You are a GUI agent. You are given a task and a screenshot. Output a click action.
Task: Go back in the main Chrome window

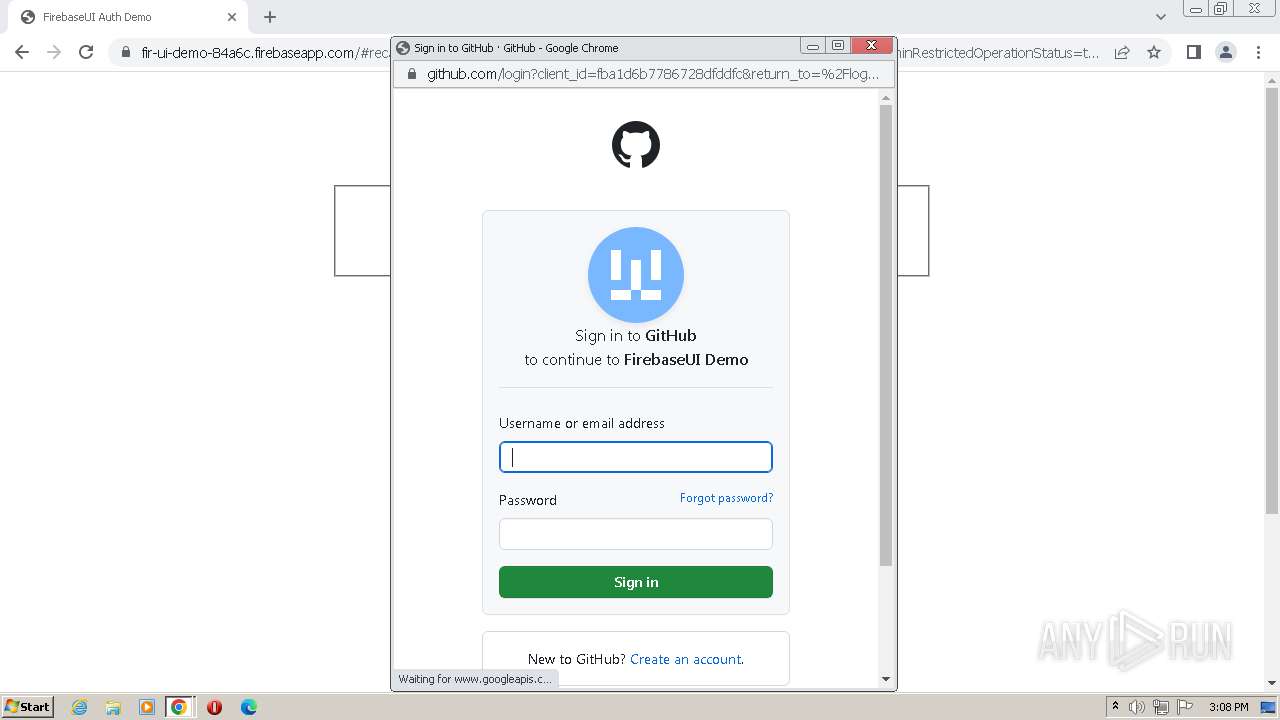coord(22,52)
